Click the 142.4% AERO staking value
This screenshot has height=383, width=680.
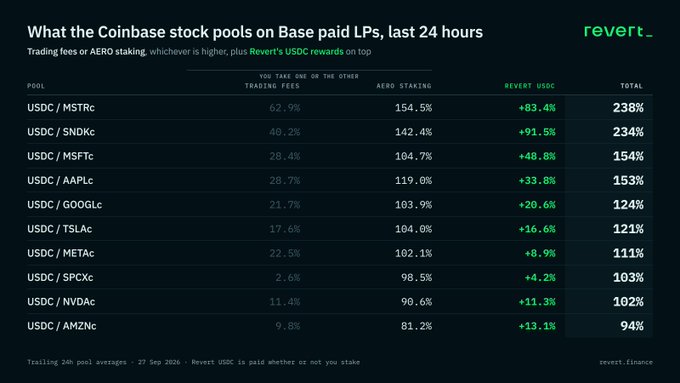click(413, 132)
